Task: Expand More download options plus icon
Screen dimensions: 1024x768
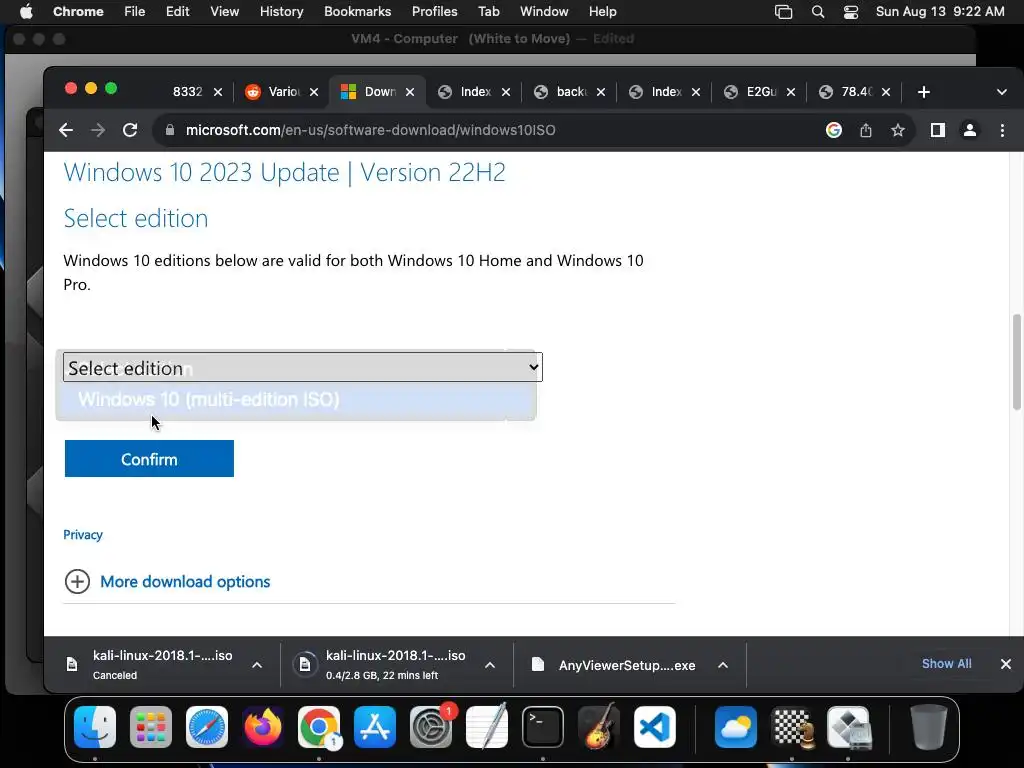Action: pyautogui.click(x=77, y=581)
